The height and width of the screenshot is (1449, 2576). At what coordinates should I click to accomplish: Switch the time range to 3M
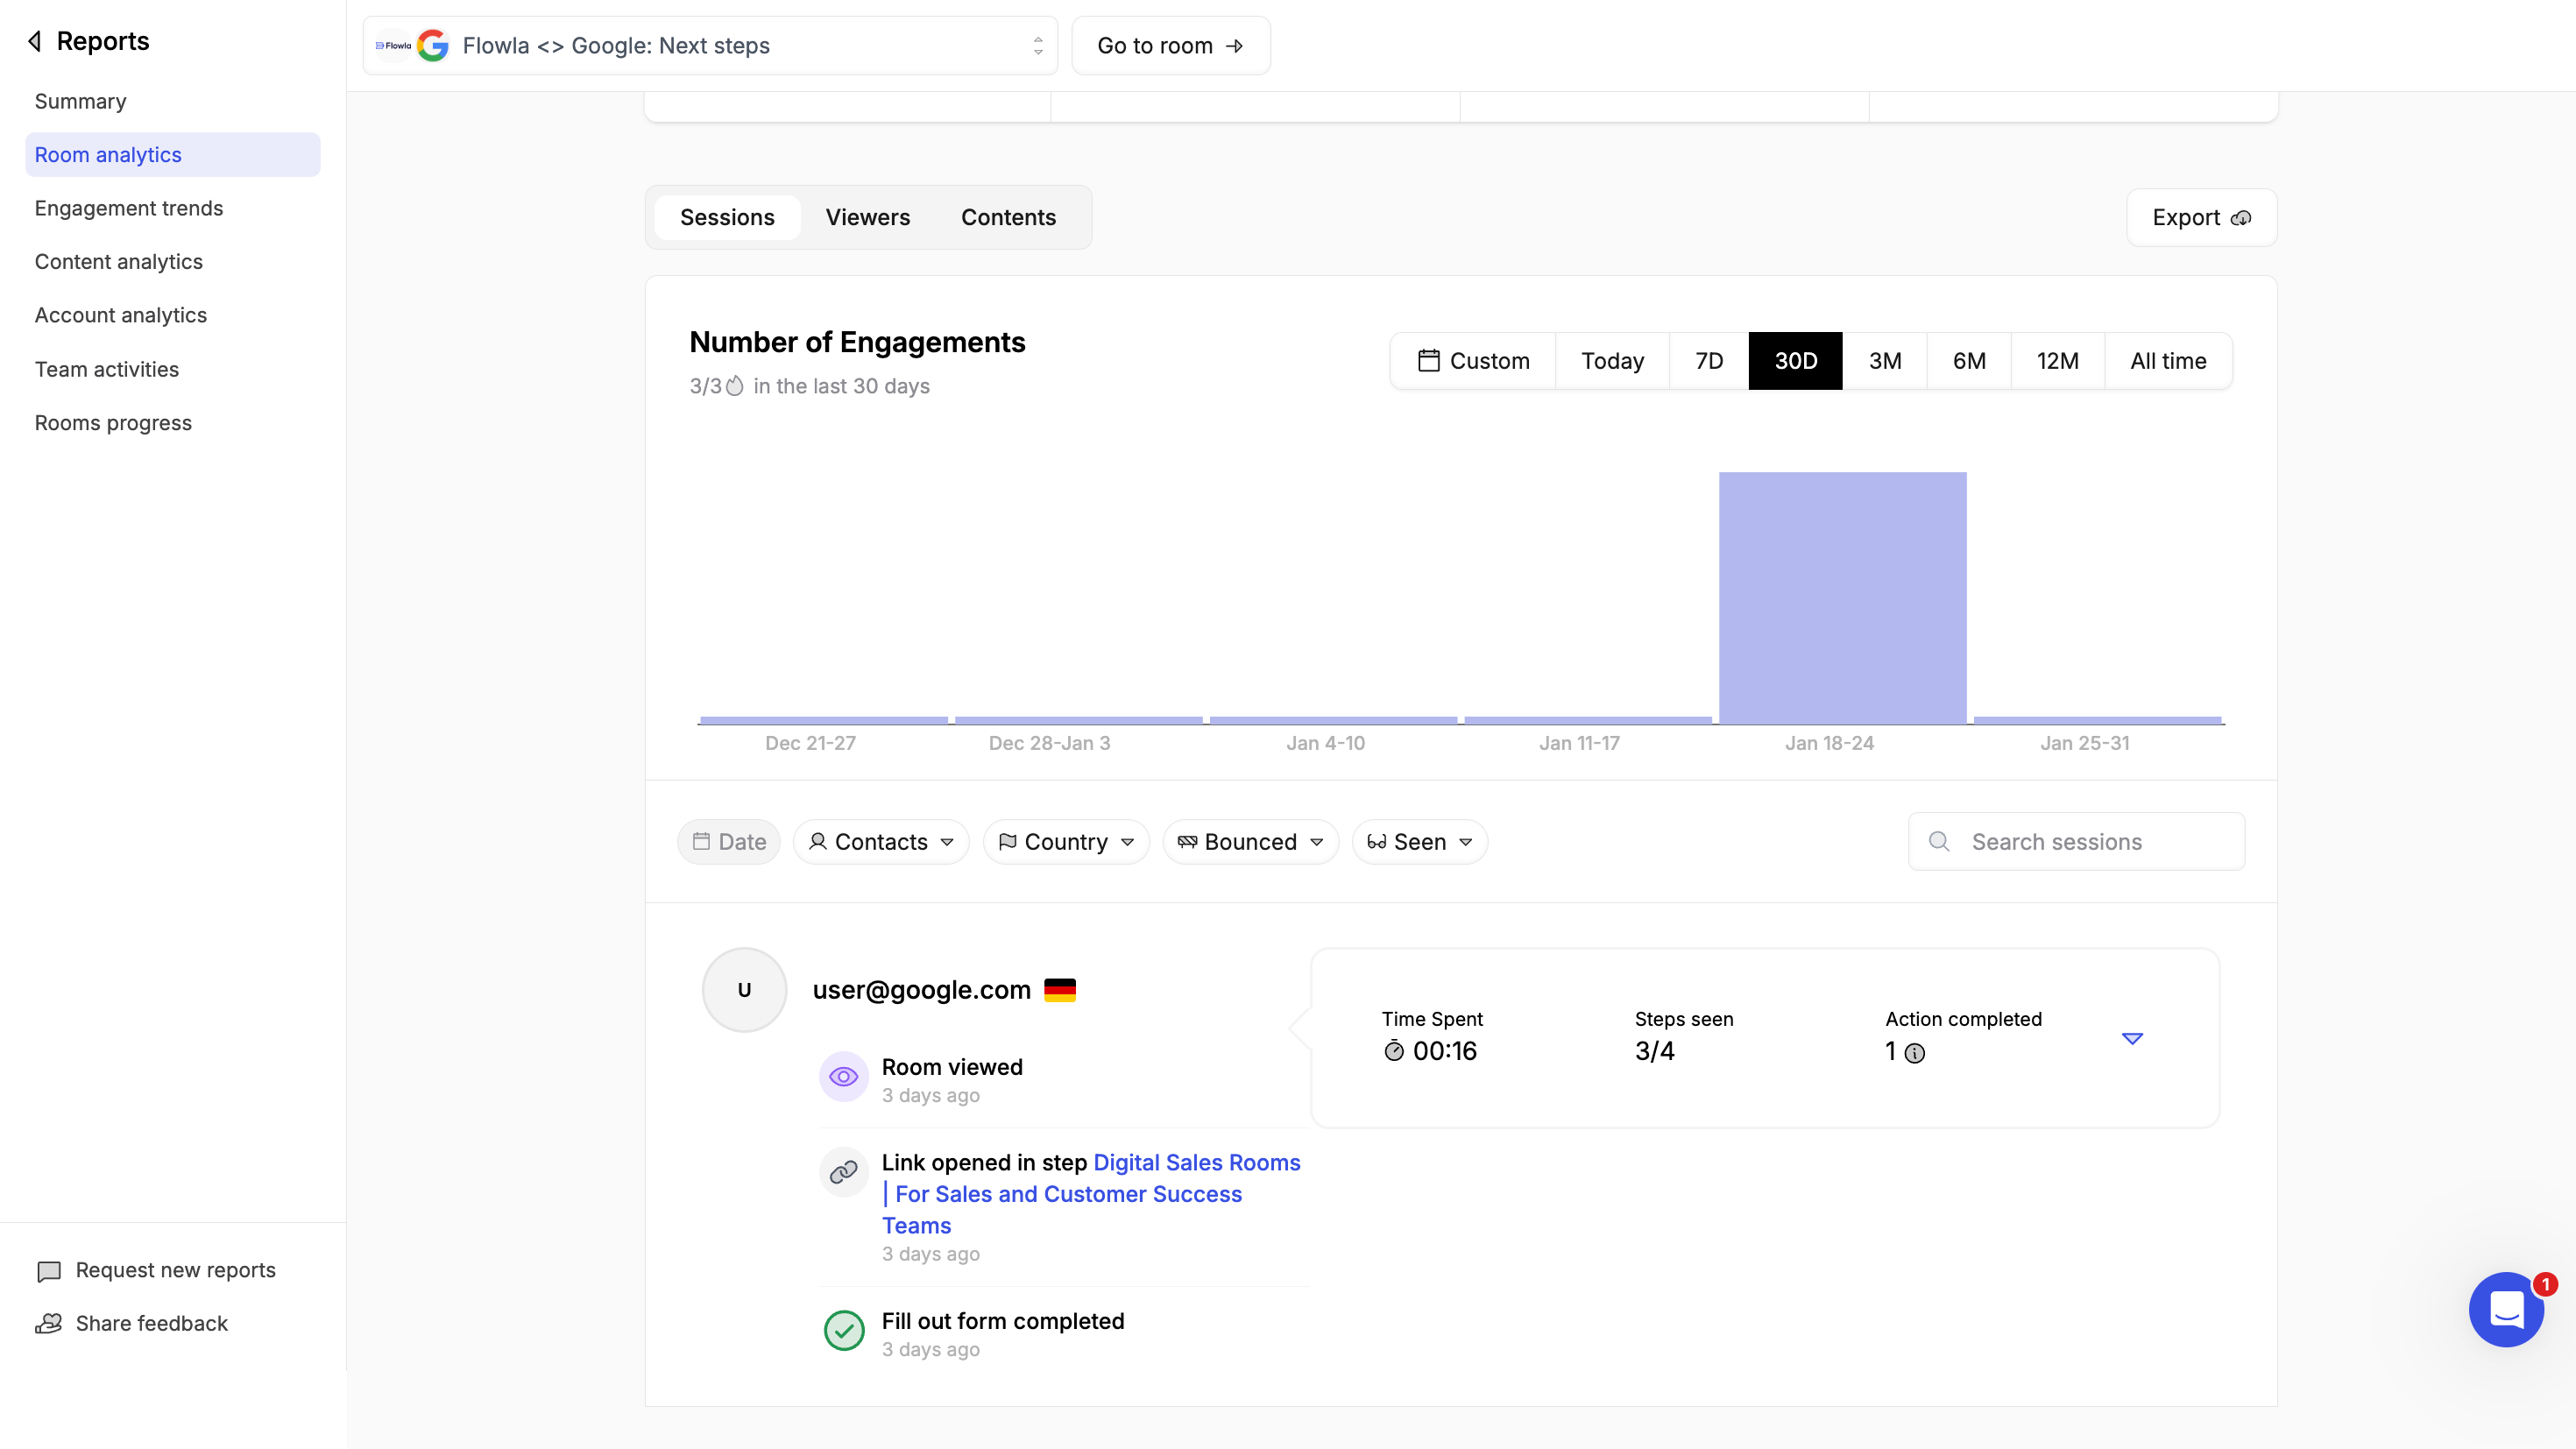[x=1884, y=361]
